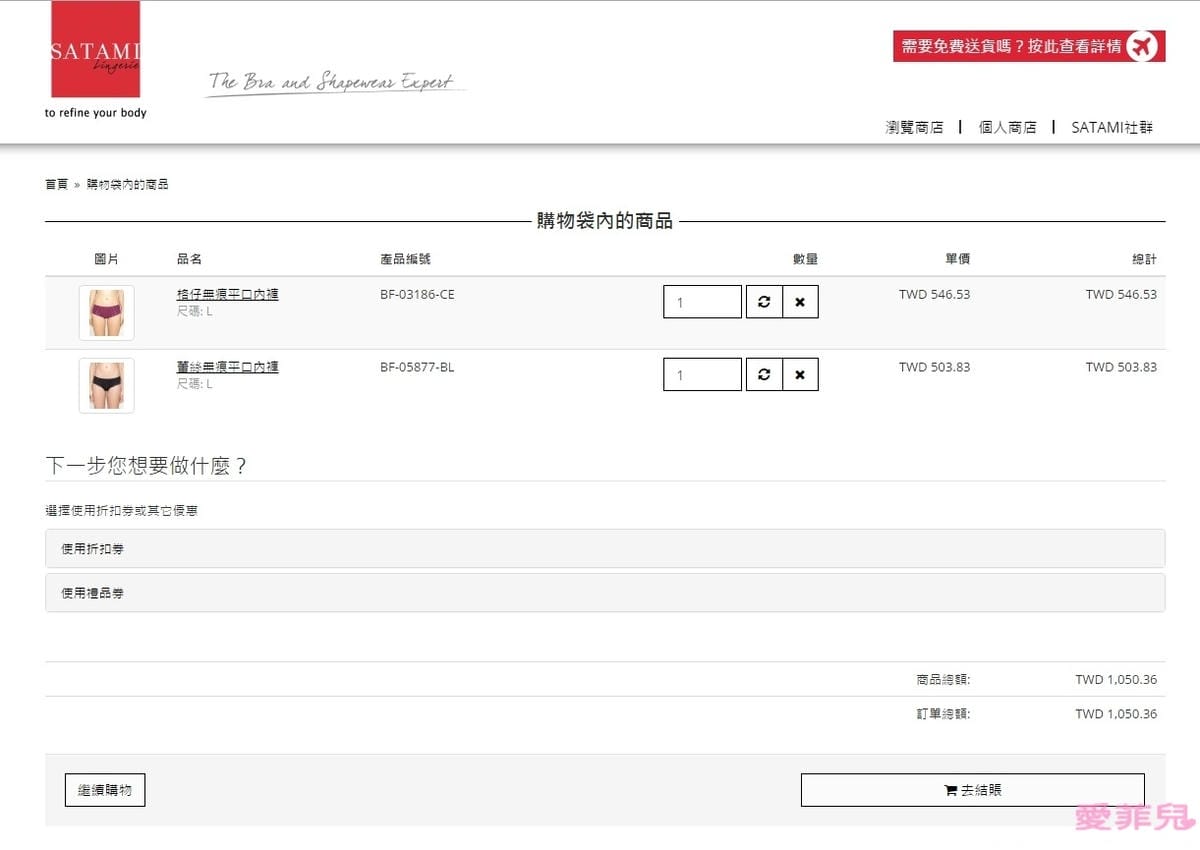The height and width of the screenshot is (850, 1200).
Task: Click quantity field for BF-05877-BL
Action: click(x=702, y=375)
